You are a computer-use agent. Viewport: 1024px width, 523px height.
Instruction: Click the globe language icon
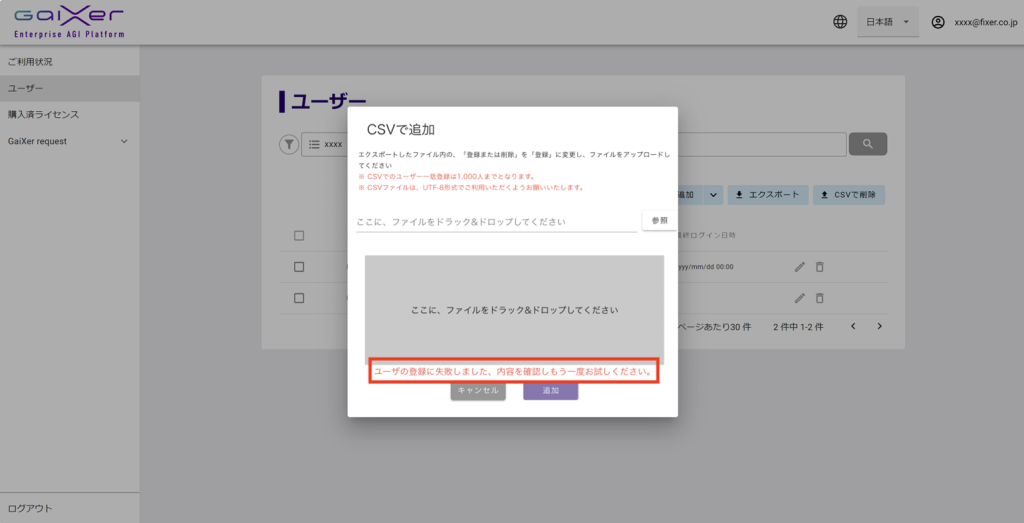(840, 22)
